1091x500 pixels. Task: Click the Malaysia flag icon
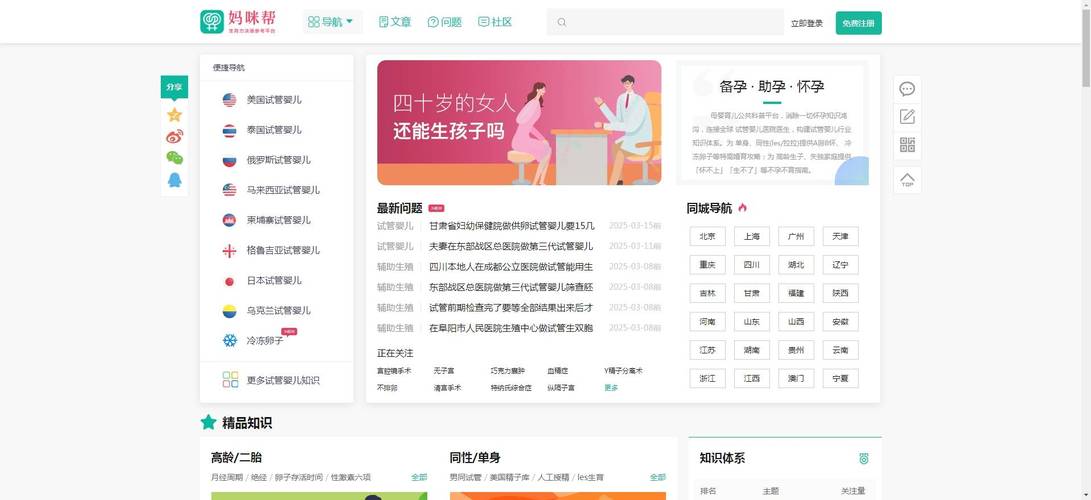[230, 190]
